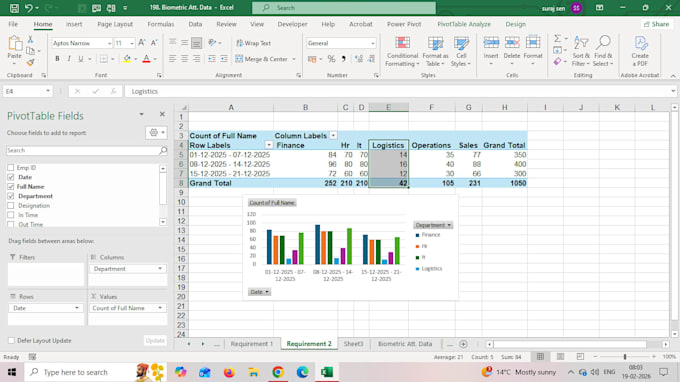Click the Center align icon

click(x=184, y=59)
